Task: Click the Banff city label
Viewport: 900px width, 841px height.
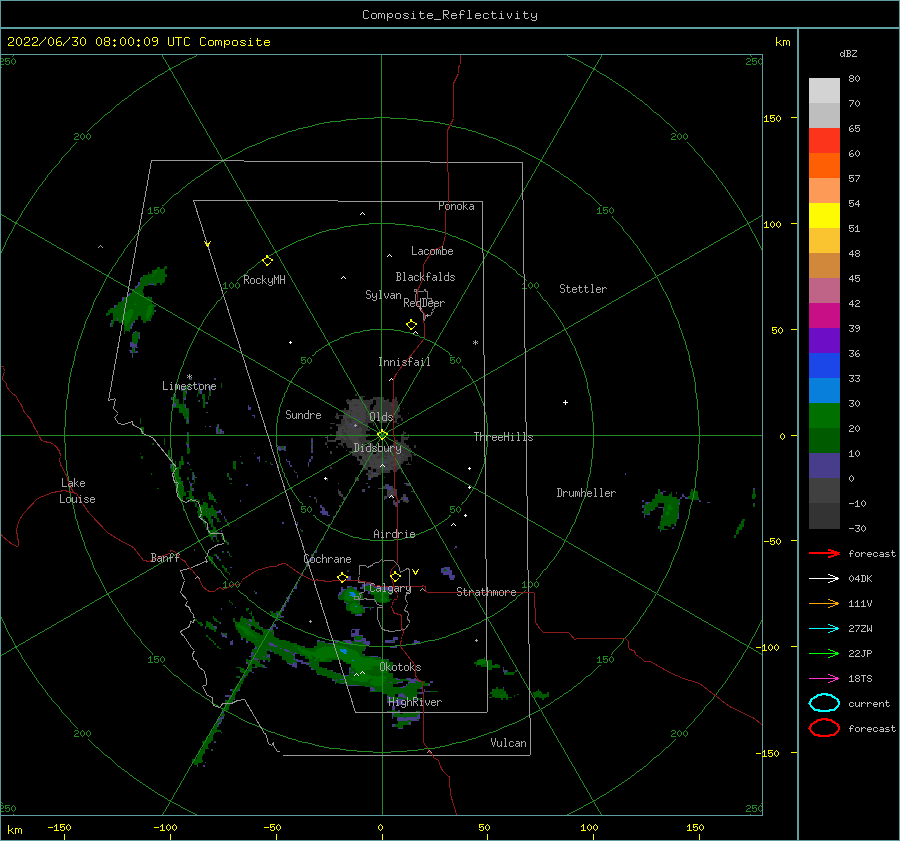Action: point(165,557)
